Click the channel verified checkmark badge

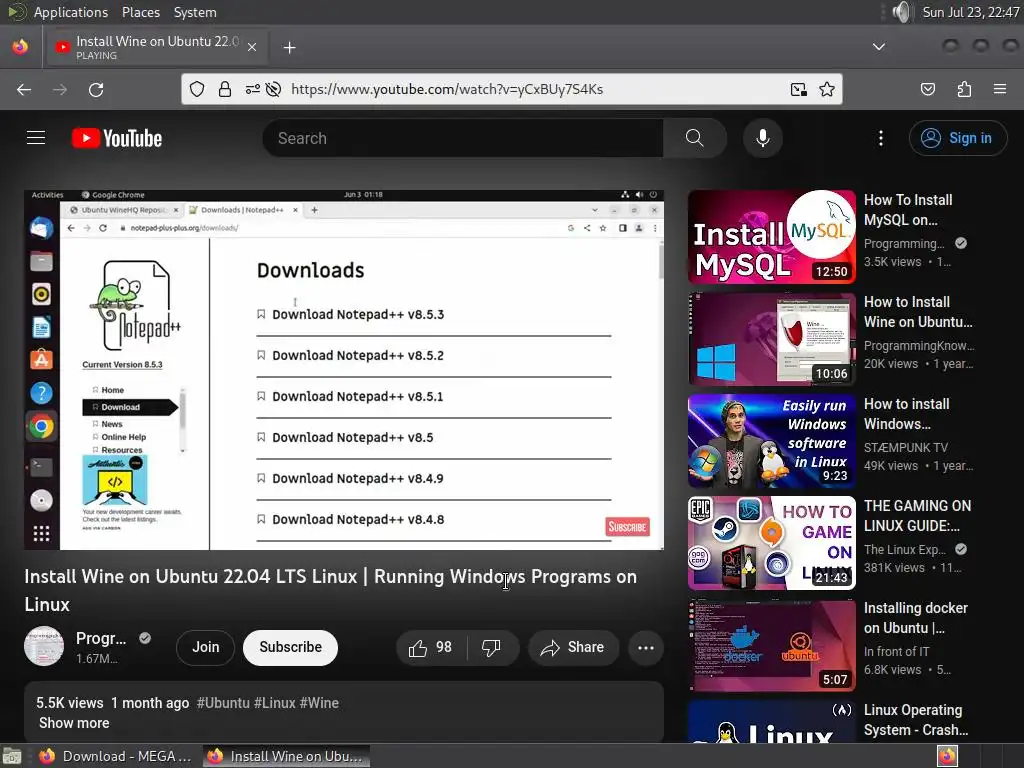point(145,638)
